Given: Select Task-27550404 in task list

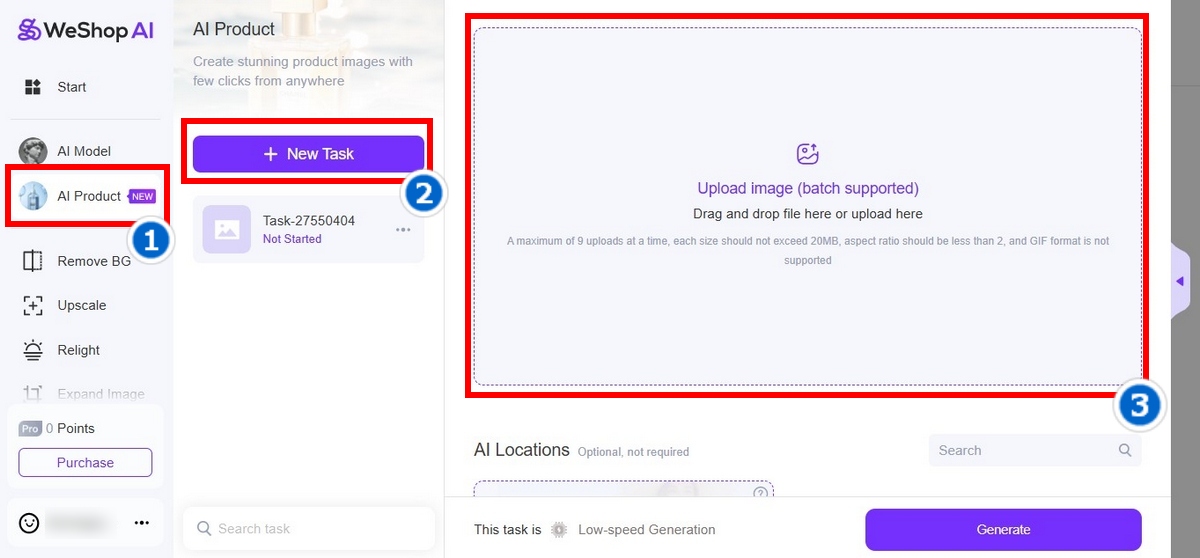Looking at the screenshot, I should [x=308, y=229].
